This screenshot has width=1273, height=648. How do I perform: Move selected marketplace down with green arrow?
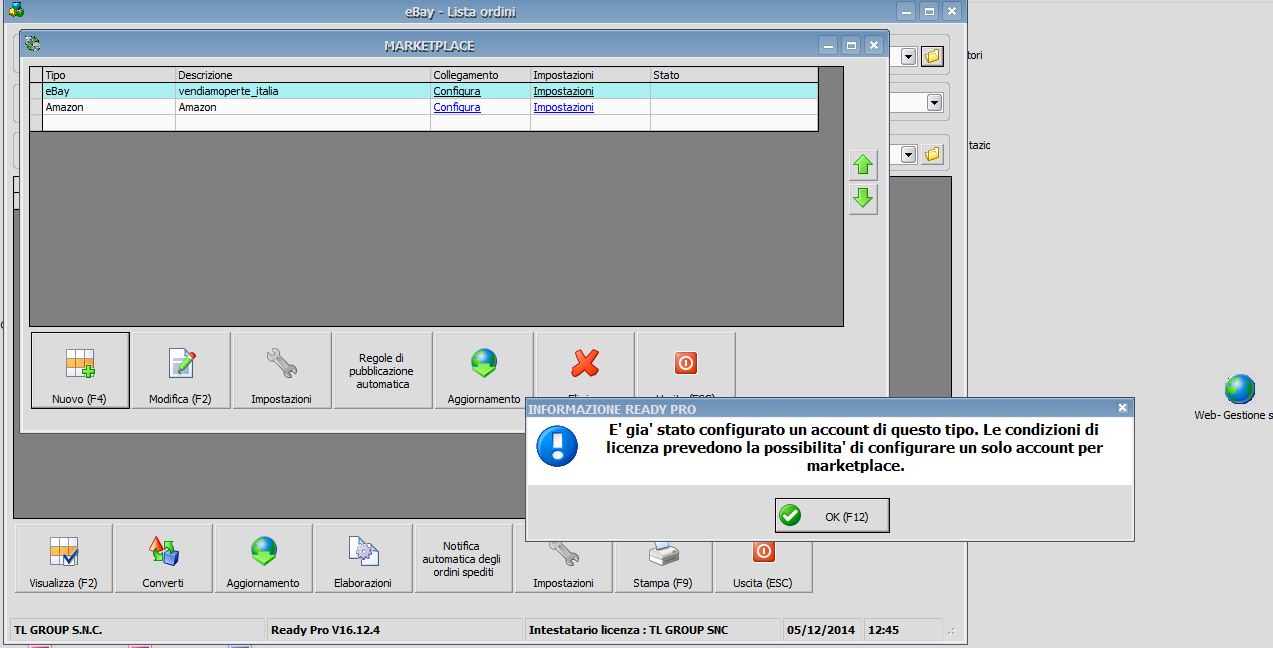click(863, 198)
